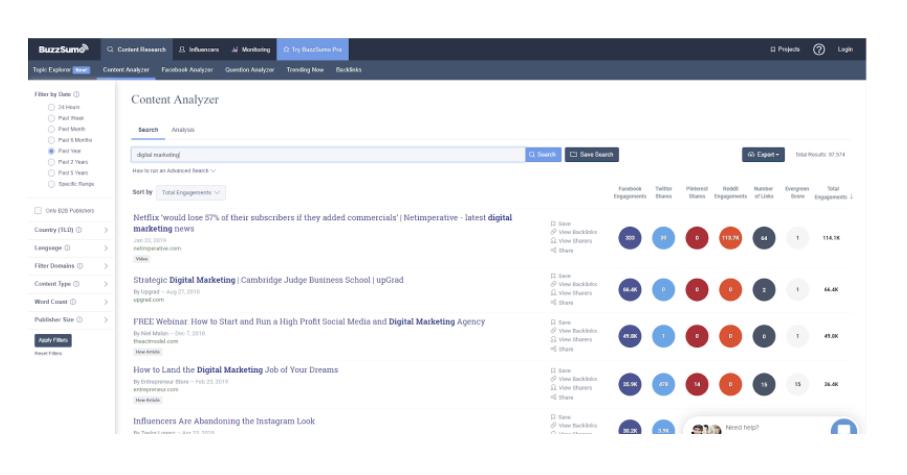This screenshot has width=907, height=475.
Task: Click the evergreen score circle for Dream Job article
Action: (798, 384)
